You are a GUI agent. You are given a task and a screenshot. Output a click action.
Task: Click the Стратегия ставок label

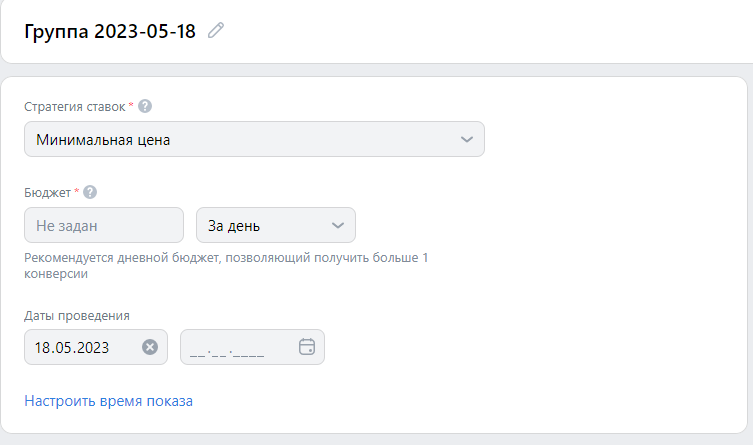click(74, 107)
